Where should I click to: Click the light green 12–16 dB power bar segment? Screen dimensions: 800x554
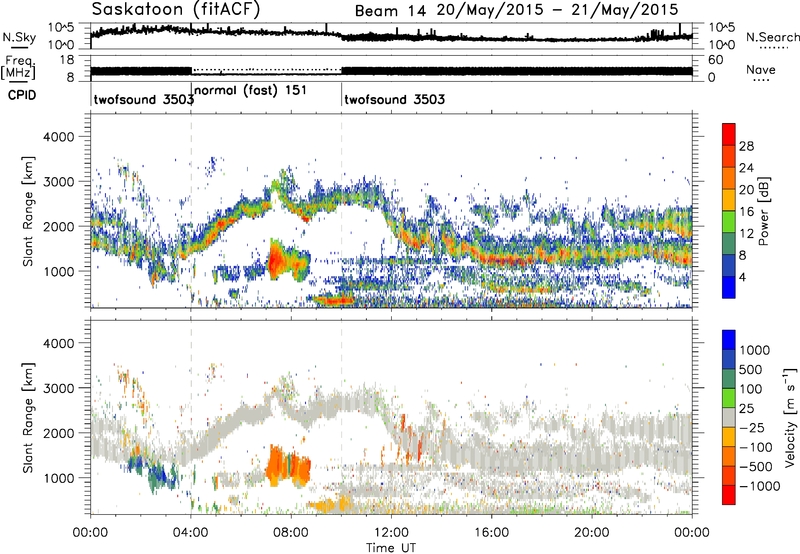pos(729,222)
